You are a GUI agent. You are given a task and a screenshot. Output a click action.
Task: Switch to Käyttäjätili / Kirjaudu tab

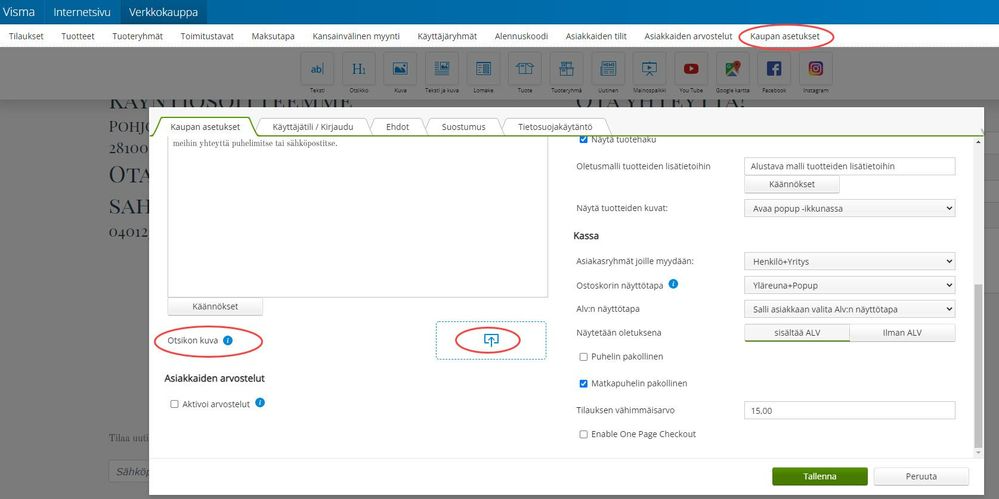pos(313,127)
